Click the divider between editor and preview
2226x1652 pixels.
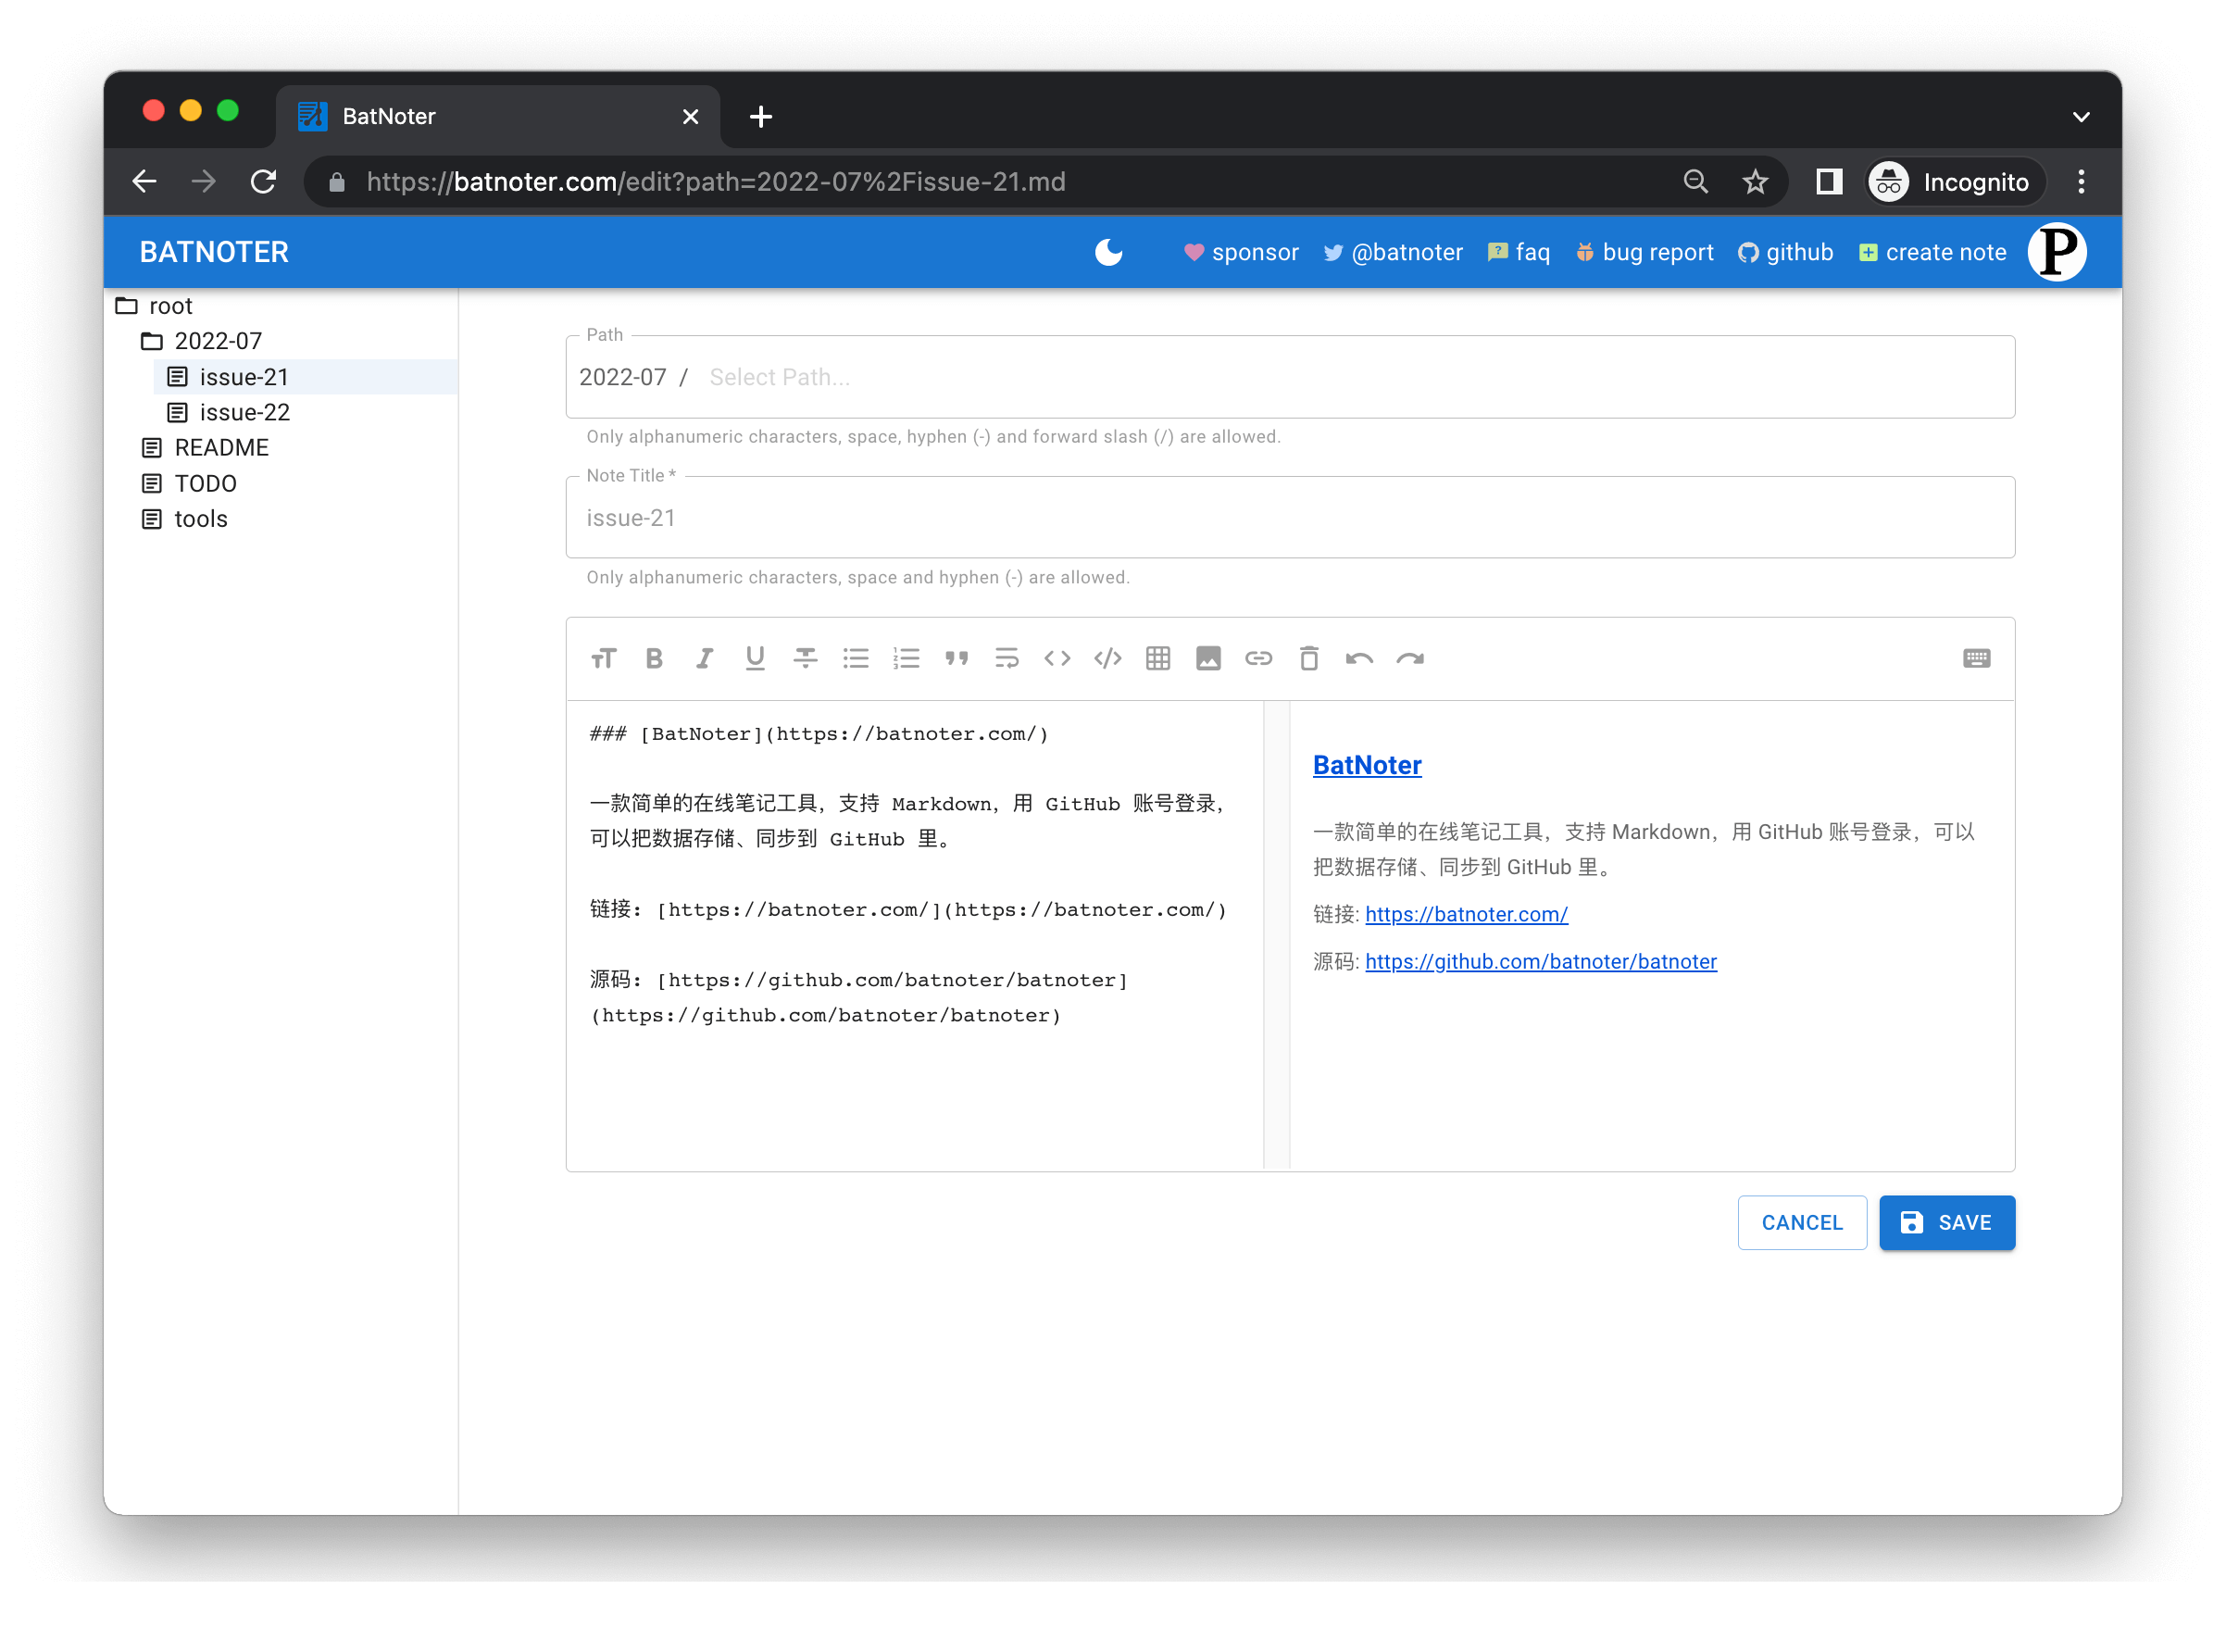coord(1276,935)
